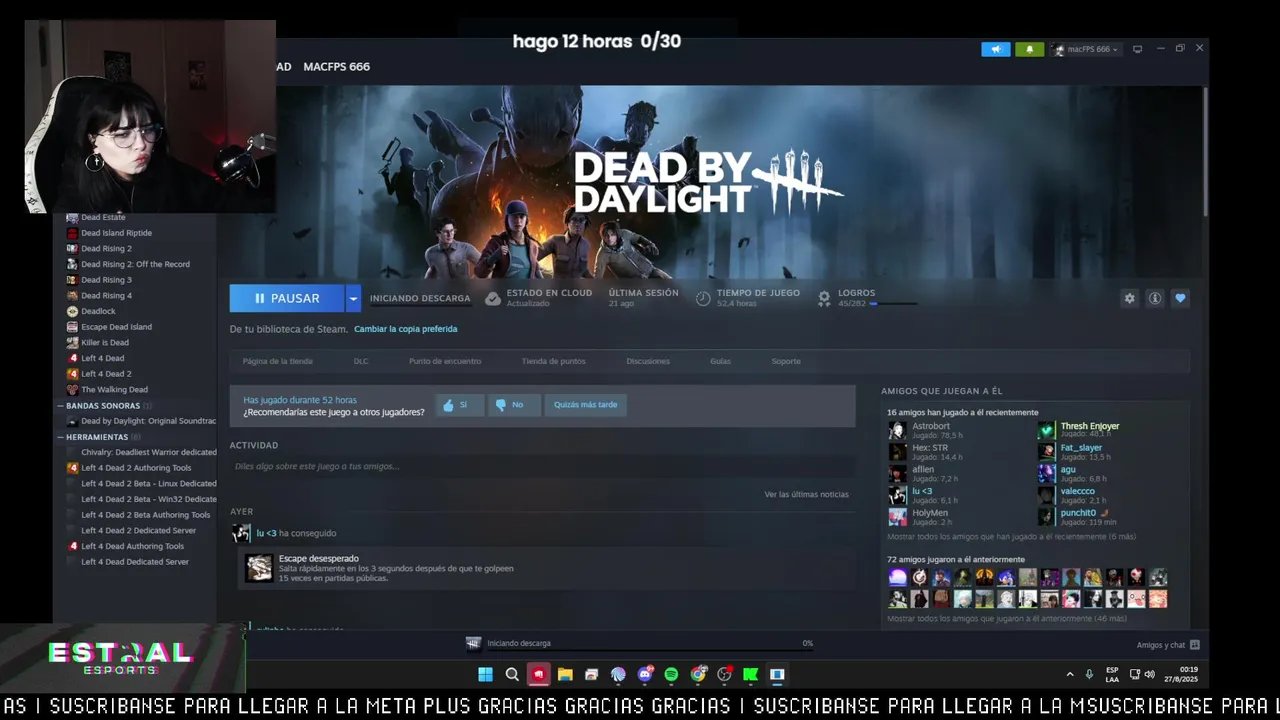This screenshot has width=1280, height=720.
Task: Select Dead by Daylight: Original Soundtrack
Action: (148, 421)
